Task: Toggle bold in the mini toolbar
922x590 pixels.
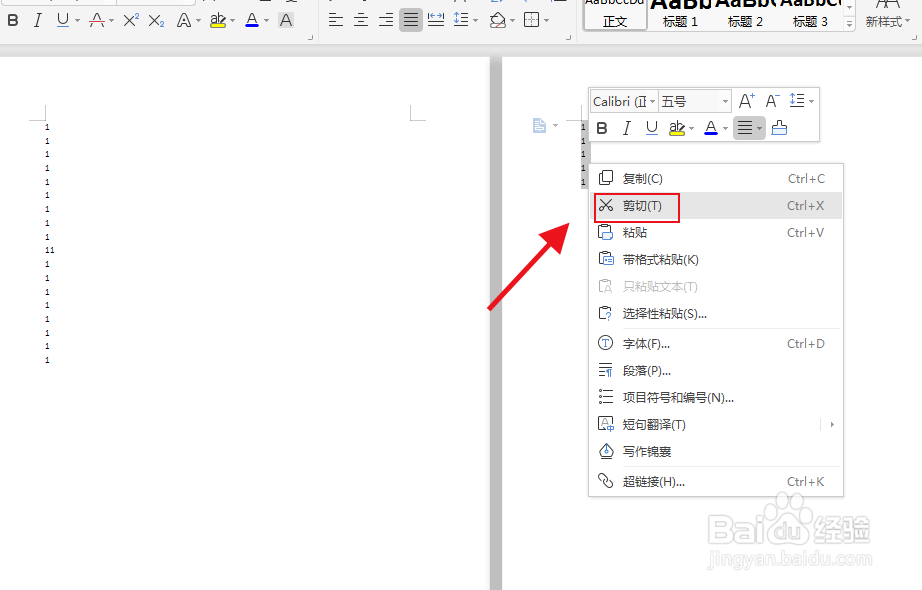Action: click(602, 127)
